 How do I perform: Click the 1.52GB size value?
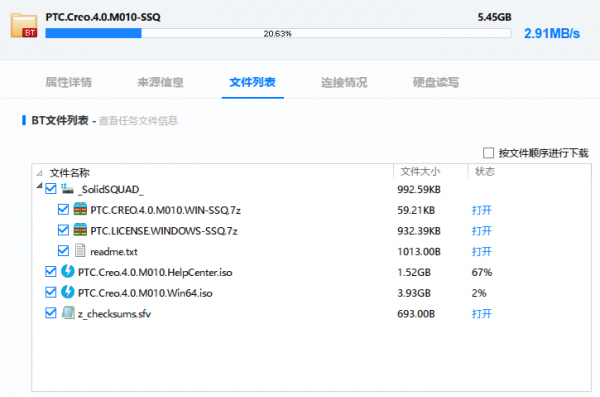pyautogui.click(x=414, y=272)
